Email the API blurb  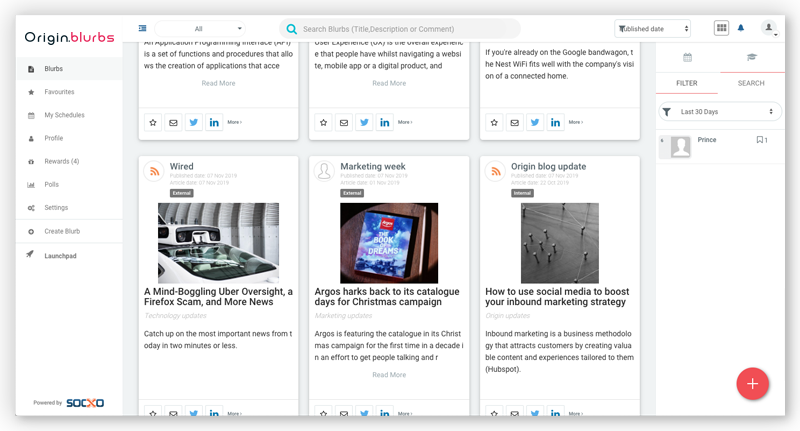pos(173,122)
